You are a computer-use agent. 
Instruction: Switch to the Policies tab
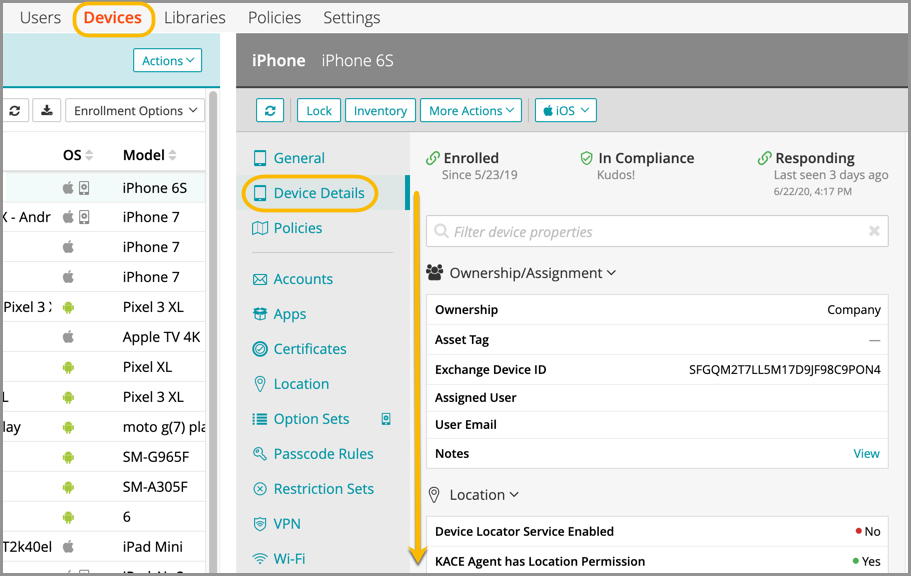(274, 17)
